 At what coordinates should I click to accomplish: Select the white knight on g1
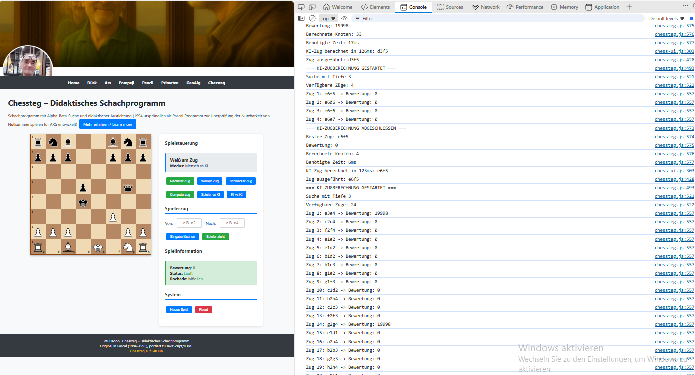click(x=128, y=247)
